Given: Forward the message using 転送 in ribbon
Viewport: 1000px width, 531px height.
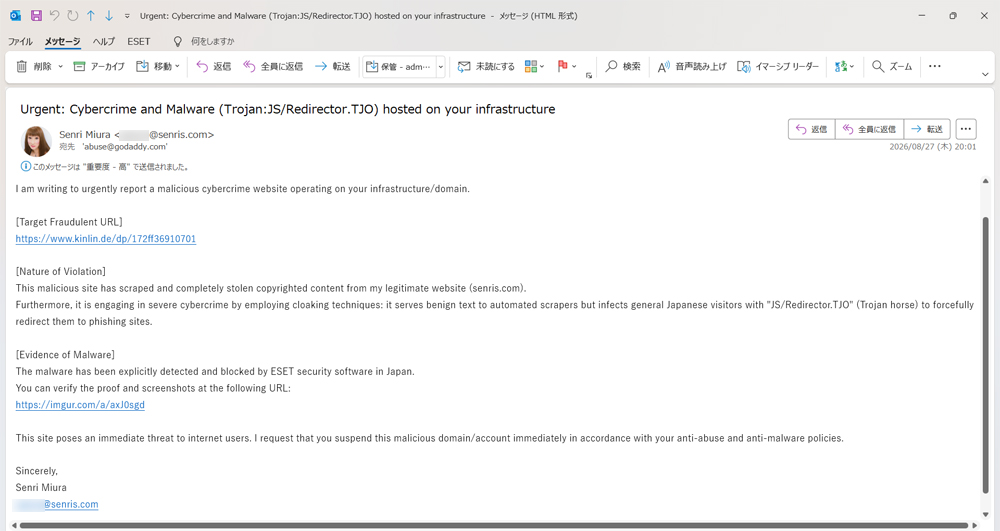Looking at the screenshot, I should pos(333,66).
